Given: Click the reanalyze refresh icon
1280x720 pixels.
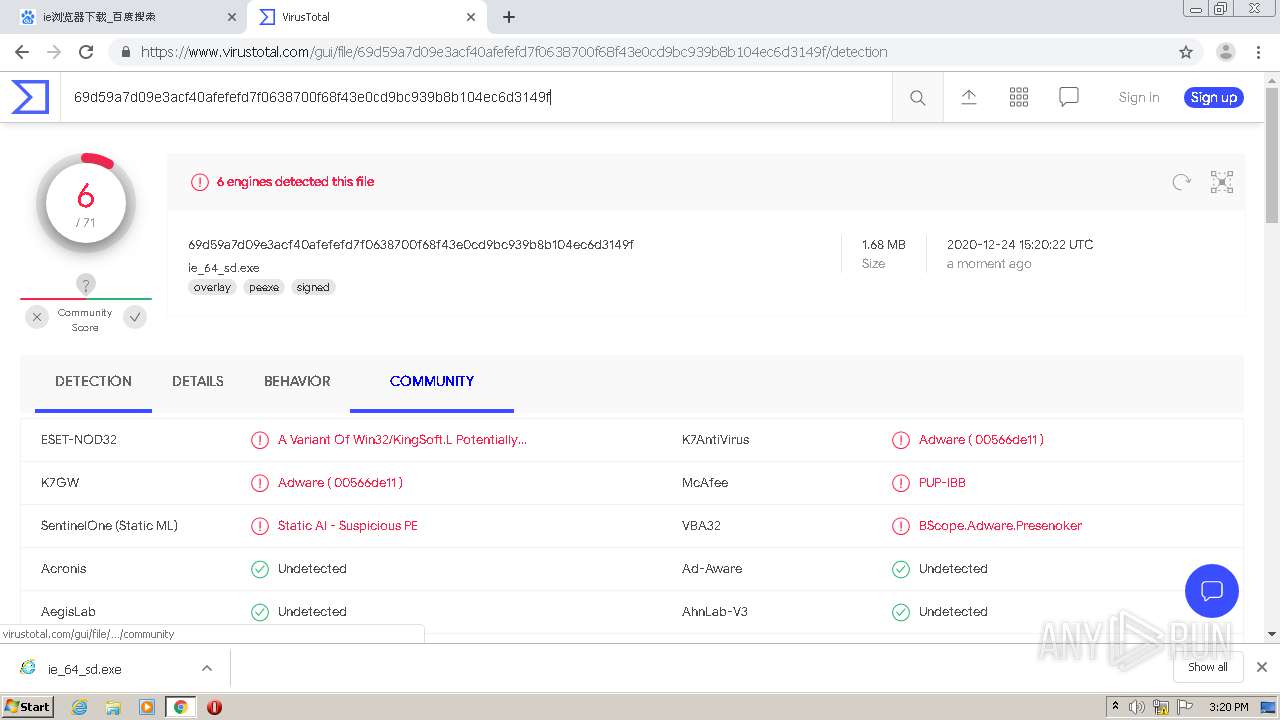Looking at the screenshot, I should coord(1181,182).
